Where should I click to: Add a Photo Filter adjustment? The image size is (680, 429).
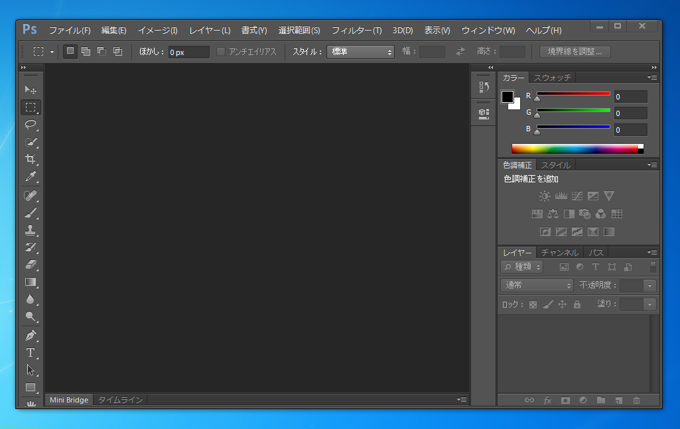[x=585, y=214]
